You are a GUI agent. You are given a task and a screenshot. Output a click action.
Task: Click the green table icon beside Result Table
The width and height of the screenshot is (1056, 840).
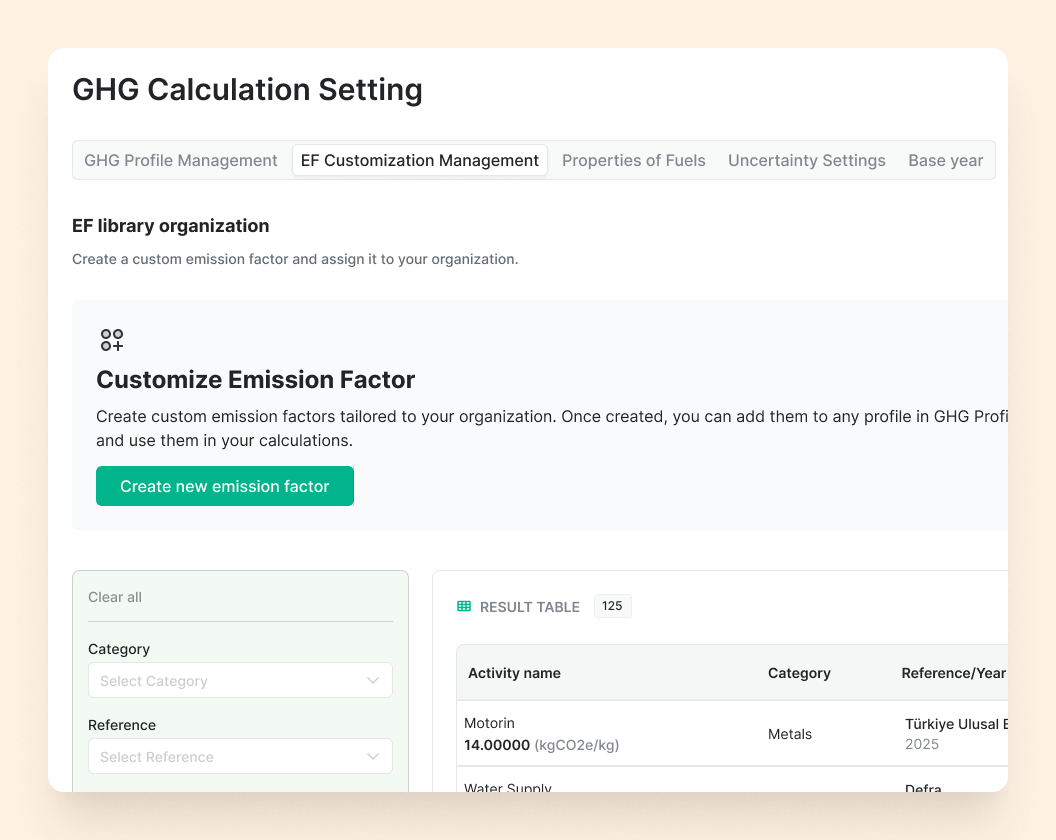464,607
